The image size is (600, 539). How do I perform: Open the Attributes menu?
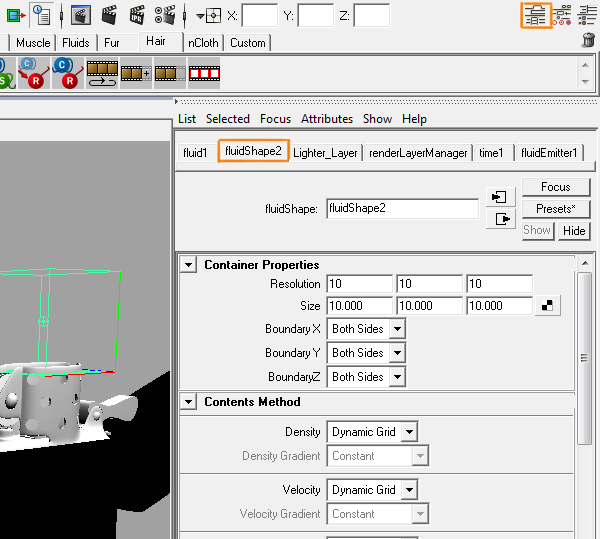tap(327, 119)
